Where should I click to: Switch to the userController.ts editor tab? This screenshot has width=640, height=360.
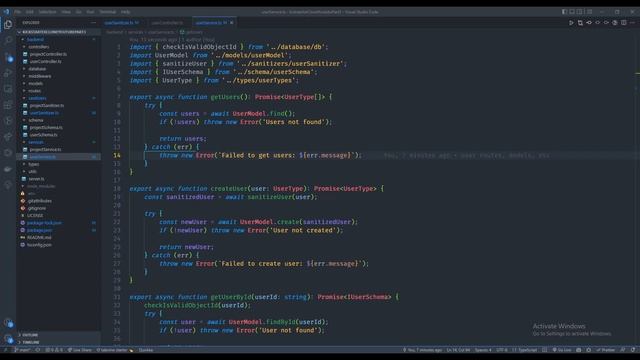tap(167, 23)
